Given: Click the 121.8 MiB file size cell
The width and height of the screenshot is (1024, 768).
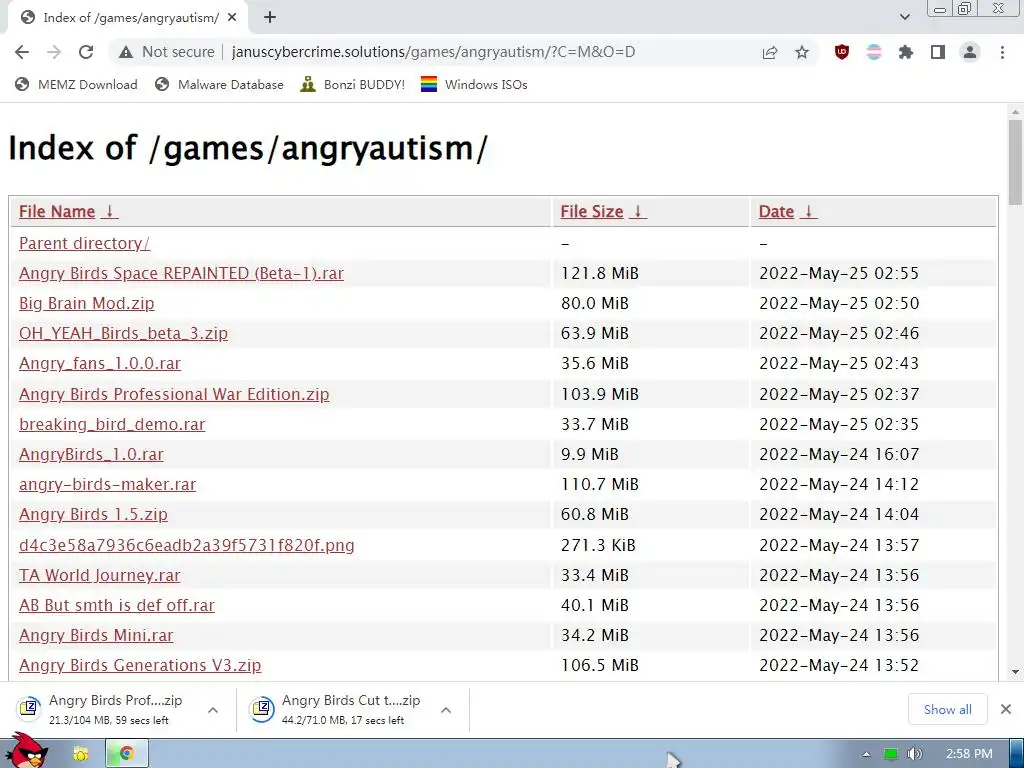Looking at the screenshot, I should point(650,273).
